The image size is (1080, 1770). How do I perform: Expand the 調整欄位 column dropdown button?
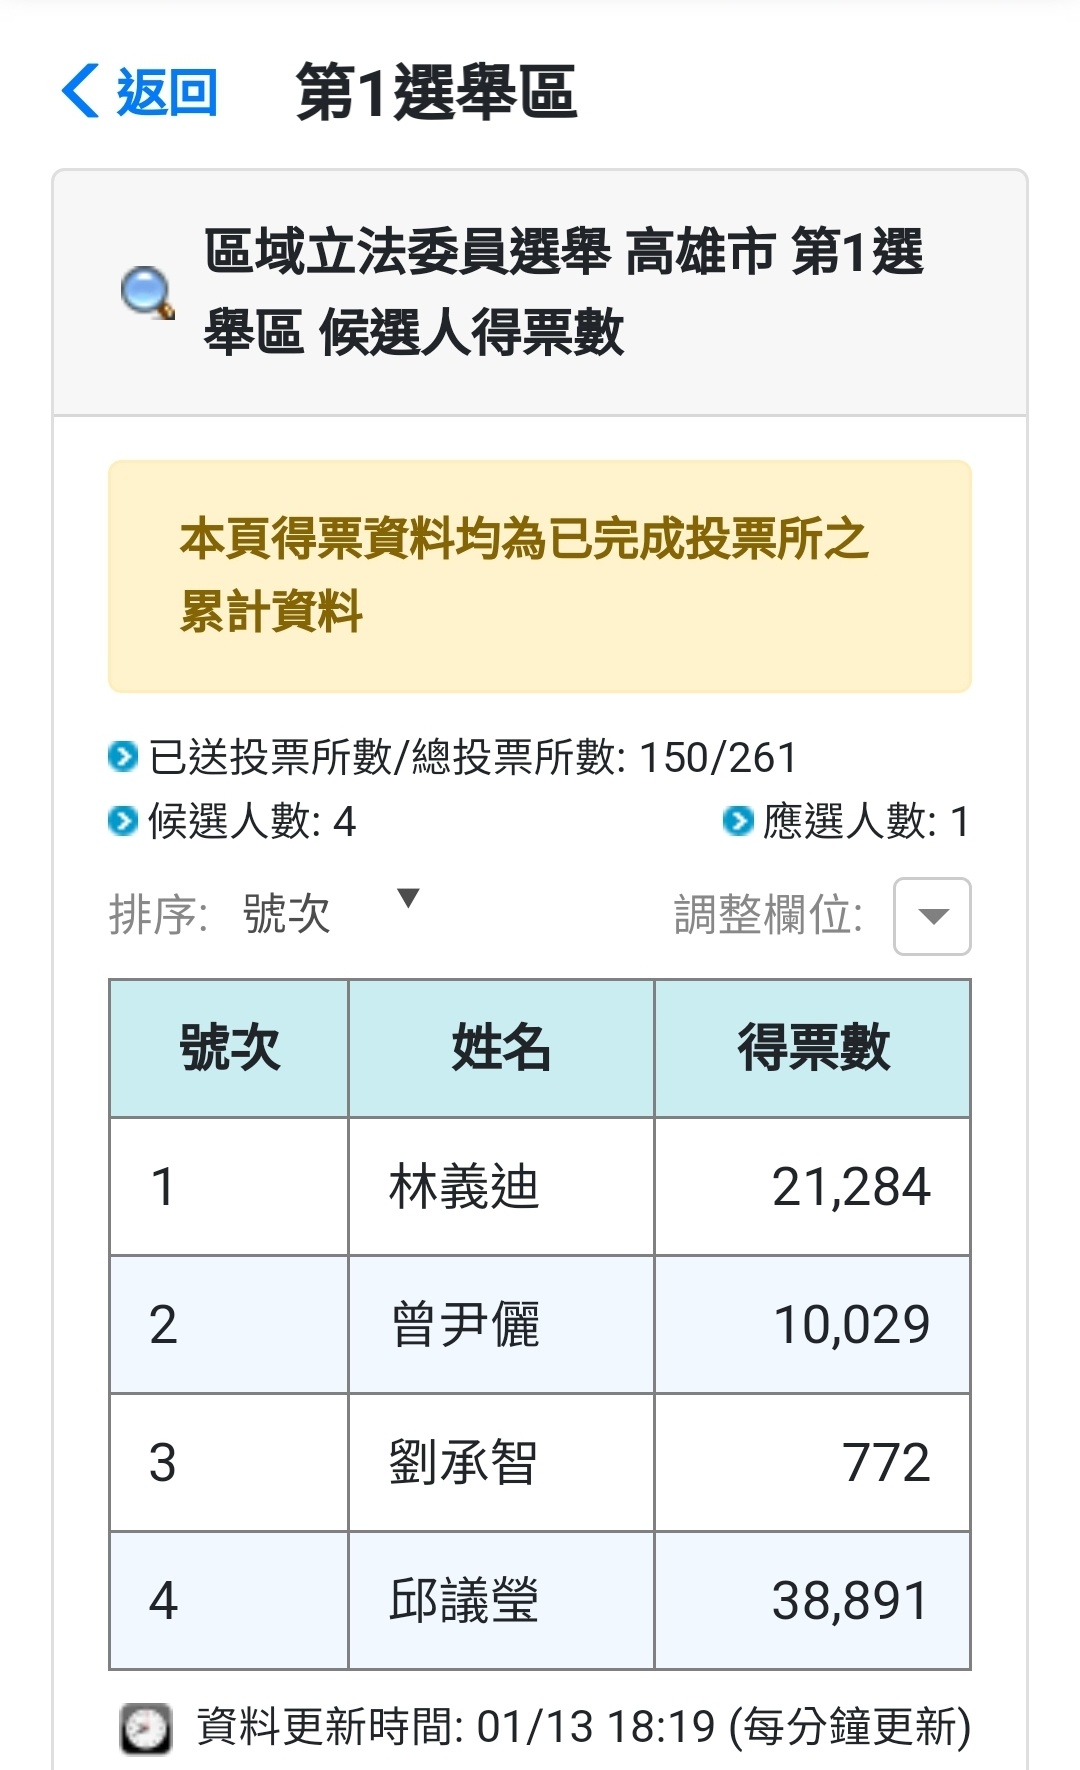[x=932, y=916]
